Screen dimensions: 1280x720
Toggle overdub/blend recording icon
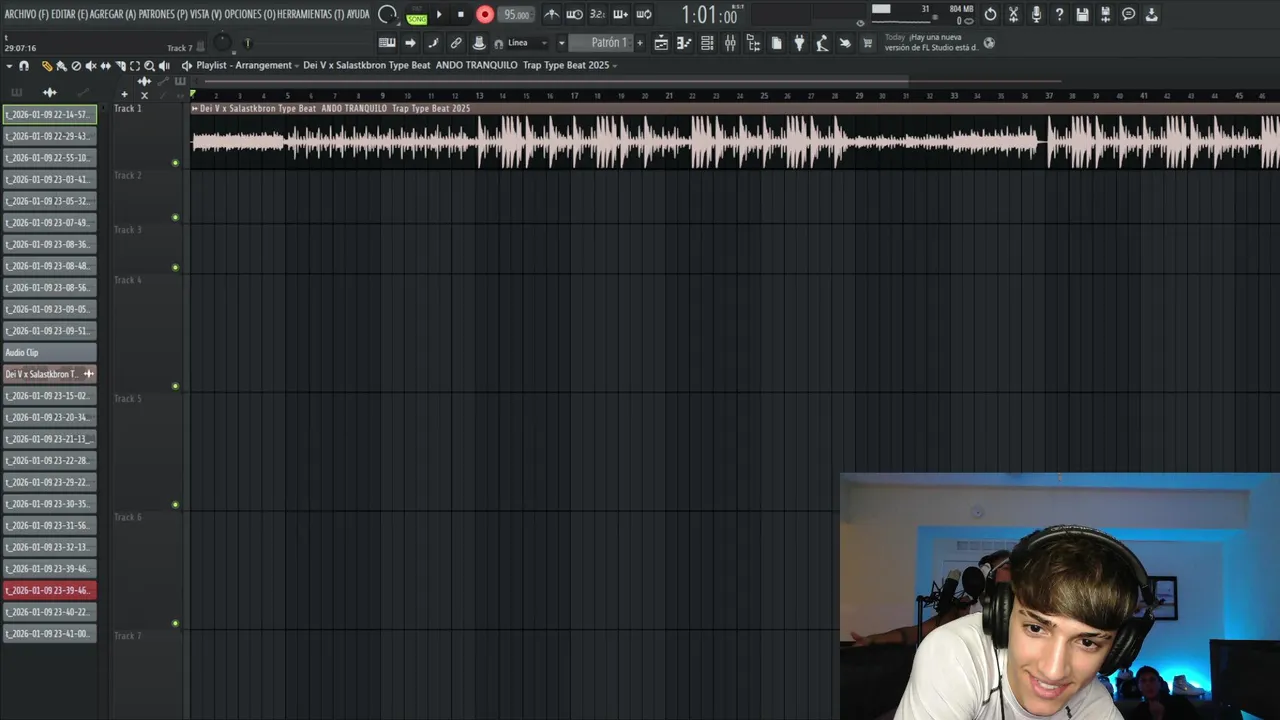620,14
